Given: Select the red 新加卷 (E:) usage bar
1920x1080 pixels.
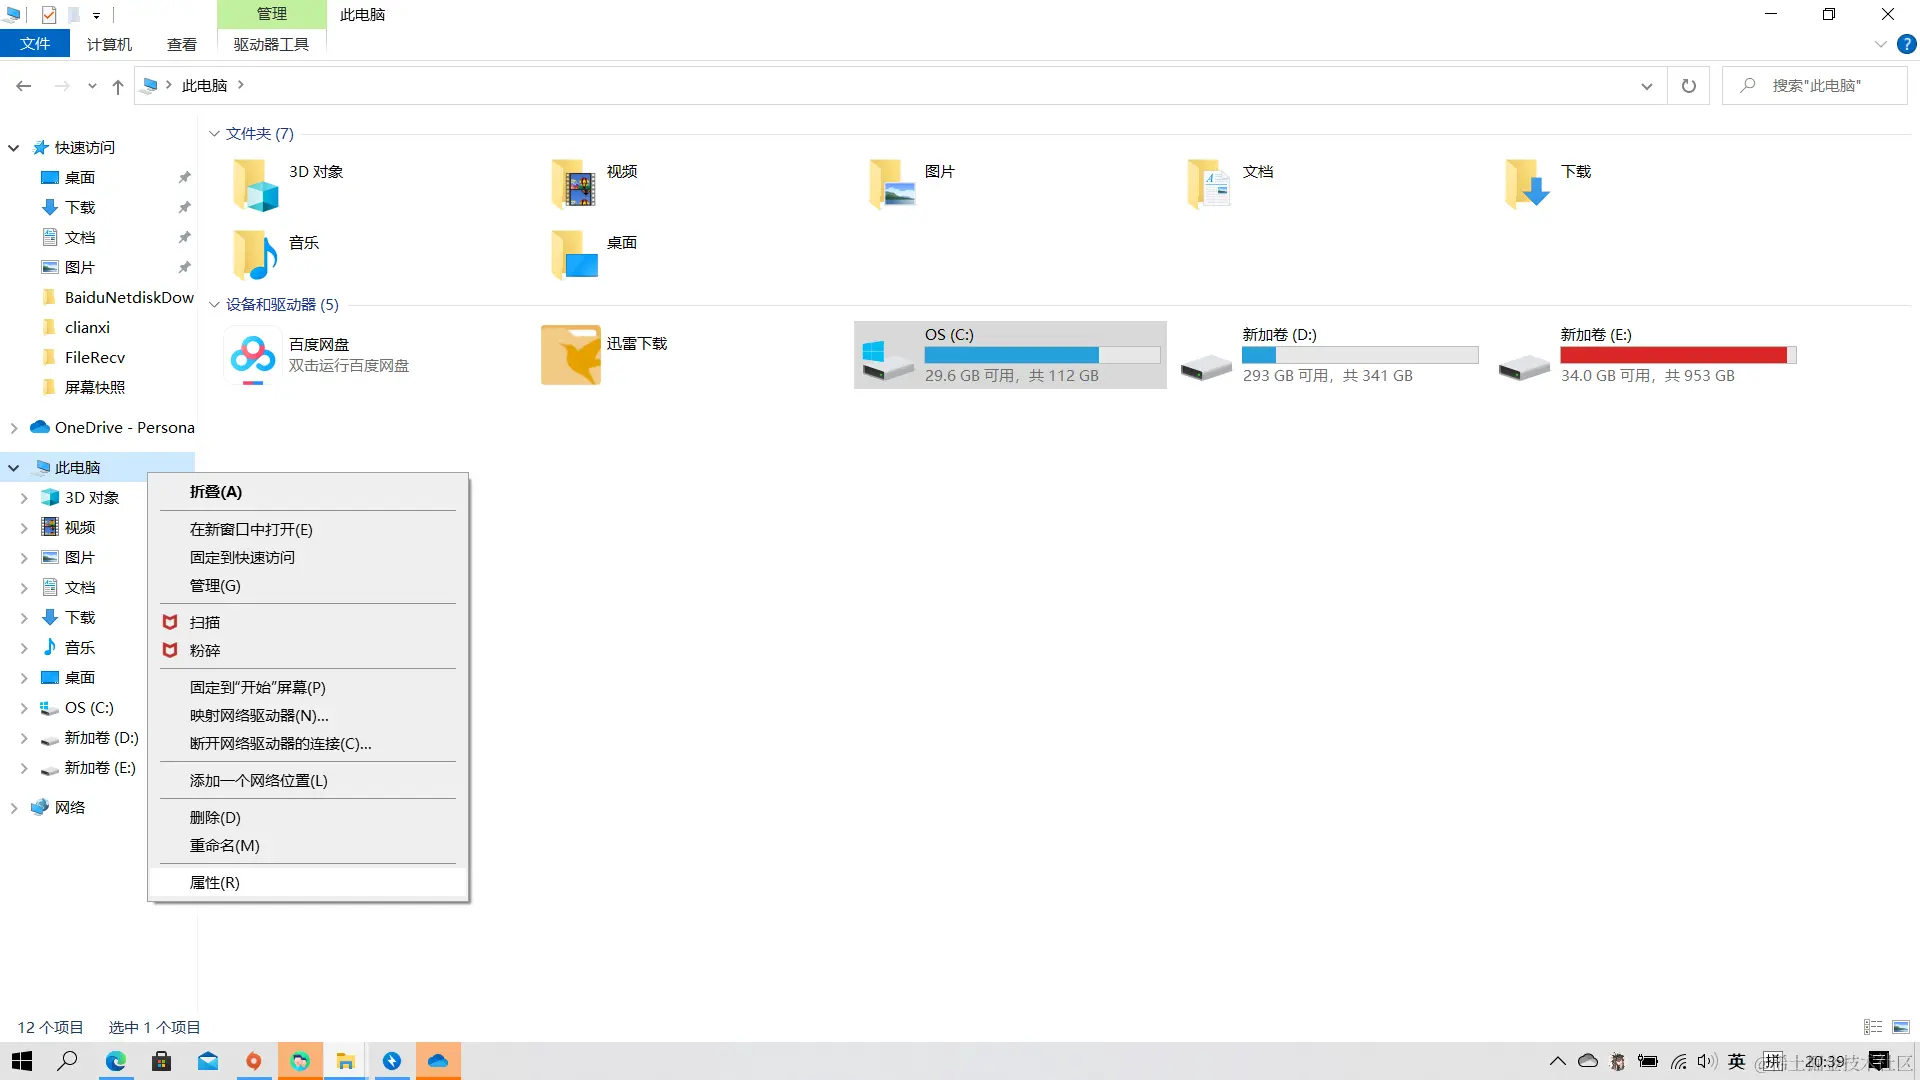Looking at the screenshot, I should 1677,355.
